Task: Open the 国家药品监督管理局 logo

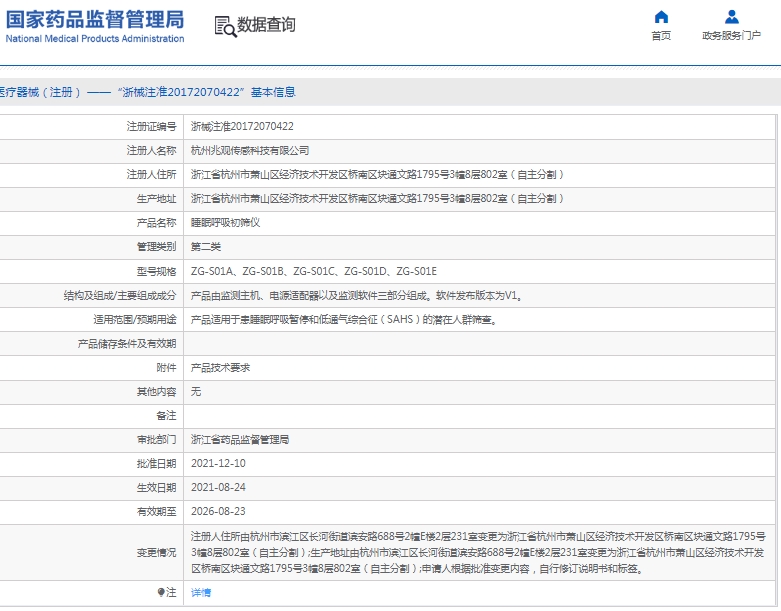Action: tap(95, 26)
